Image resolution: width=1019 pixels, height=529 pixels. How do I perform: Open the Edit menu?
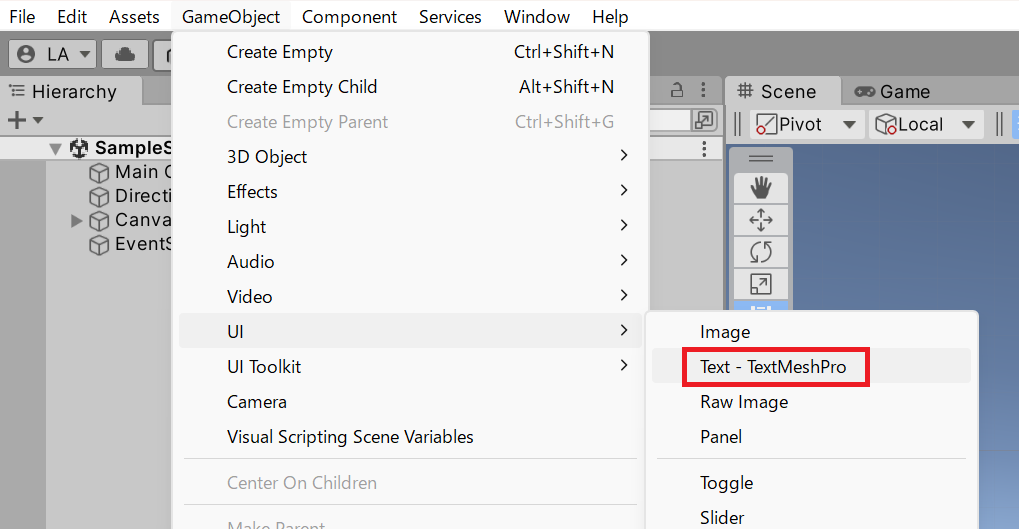[71, 16]
